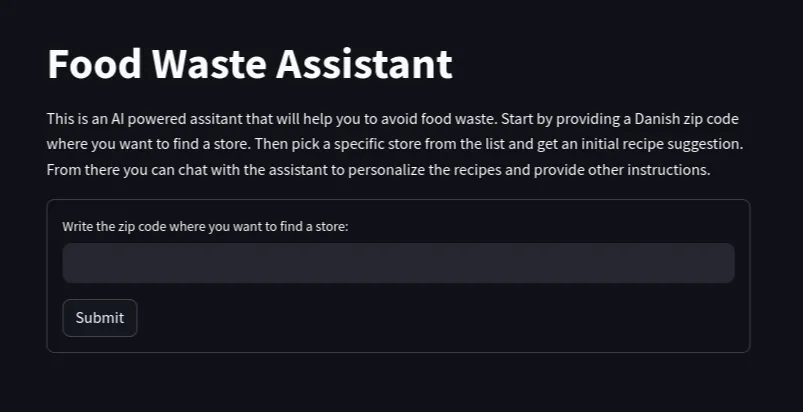Click "provide other instructions" description text

[x=621, y=170]
